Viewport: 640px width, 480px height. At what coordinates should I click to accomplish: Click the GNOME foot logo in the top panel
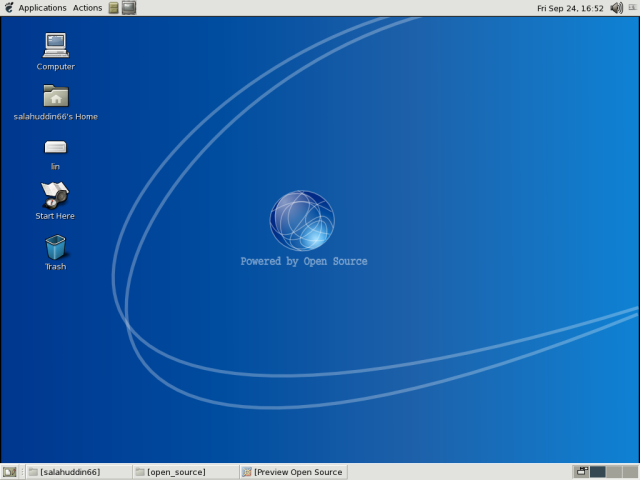point(9,8)
